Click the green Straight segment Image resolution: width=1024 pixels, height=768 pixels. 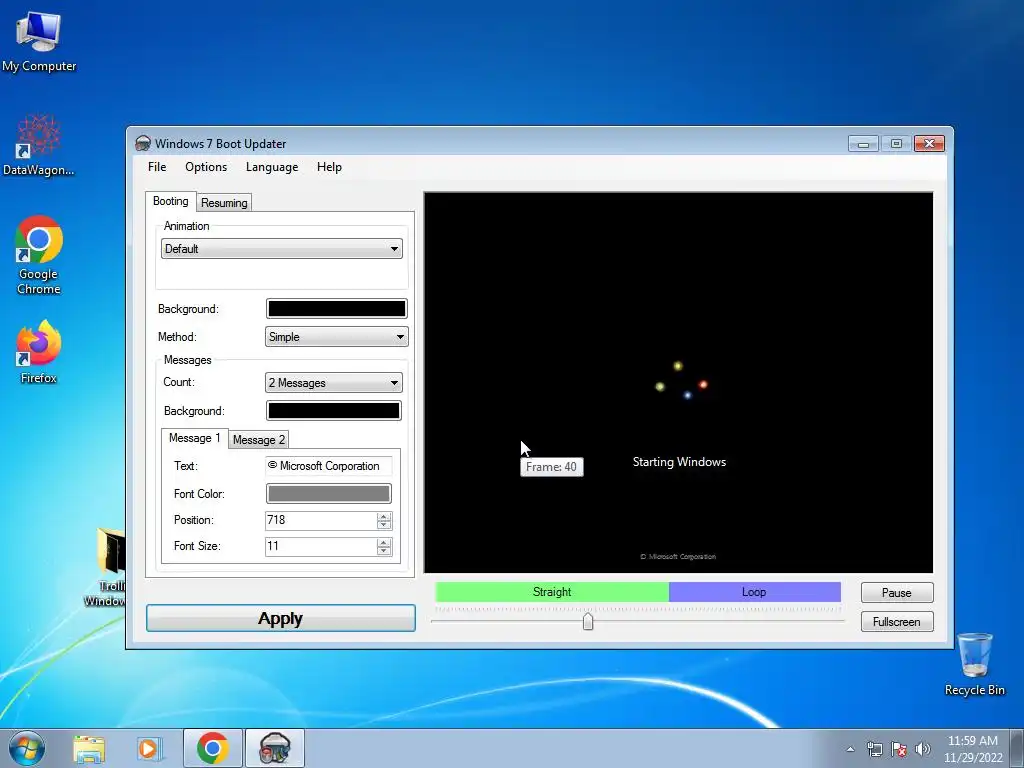[552, 592]
